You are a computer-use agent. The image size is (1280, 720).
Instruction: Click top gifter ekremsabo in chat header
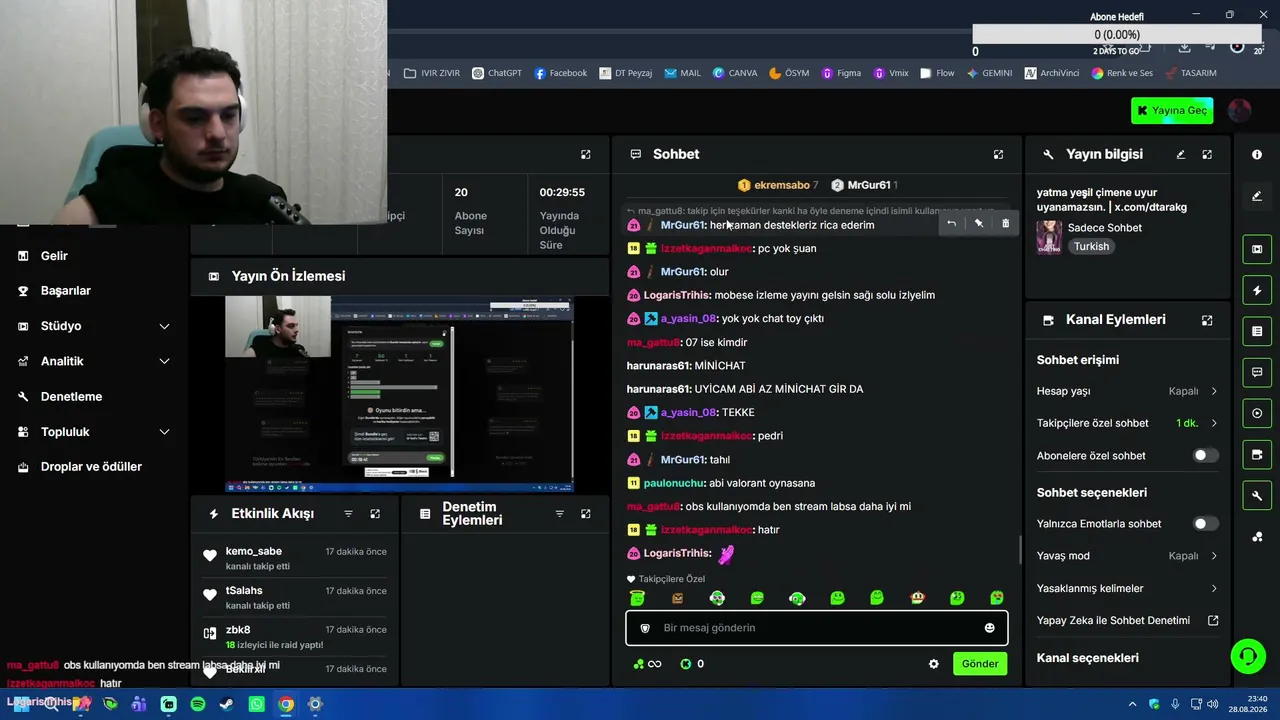(x=782, y=185)
